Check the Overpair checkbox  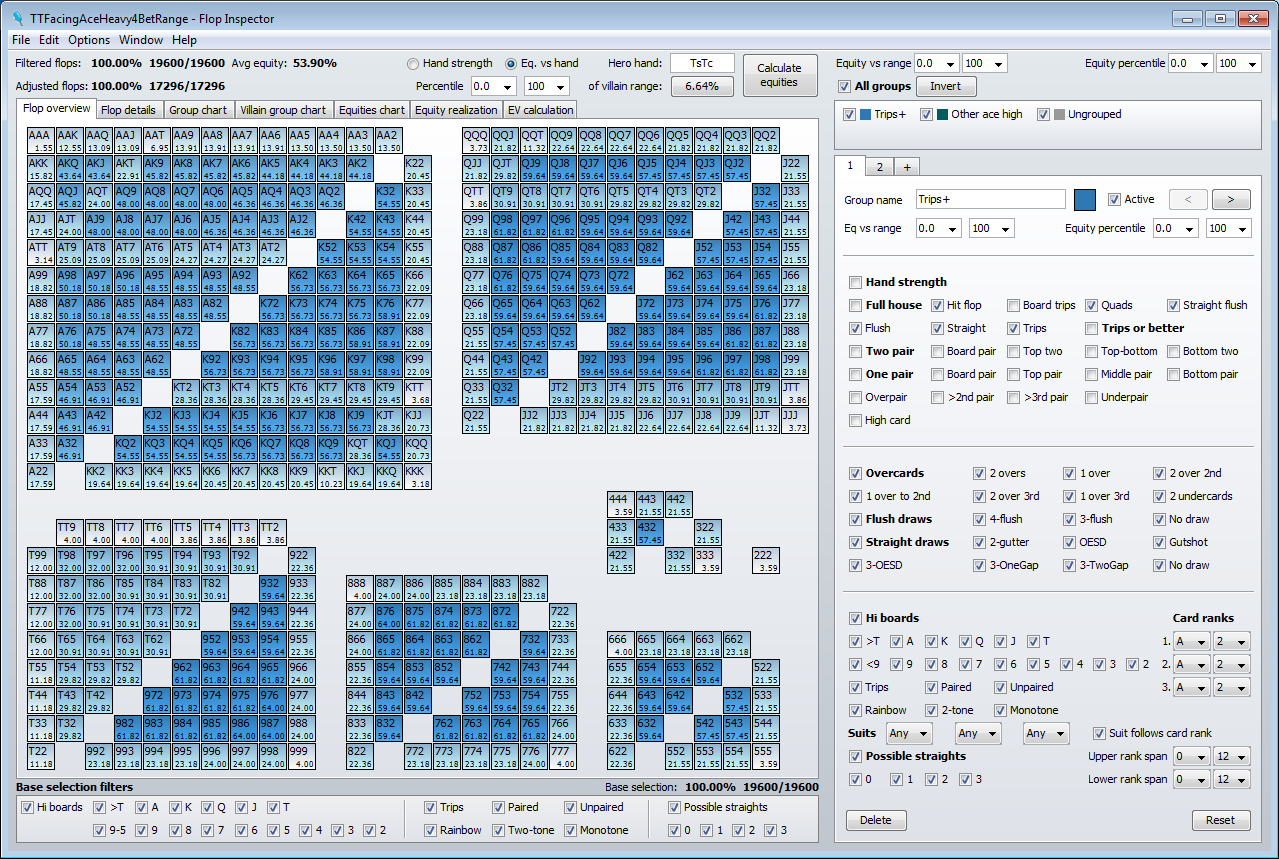tap(855, 397)
